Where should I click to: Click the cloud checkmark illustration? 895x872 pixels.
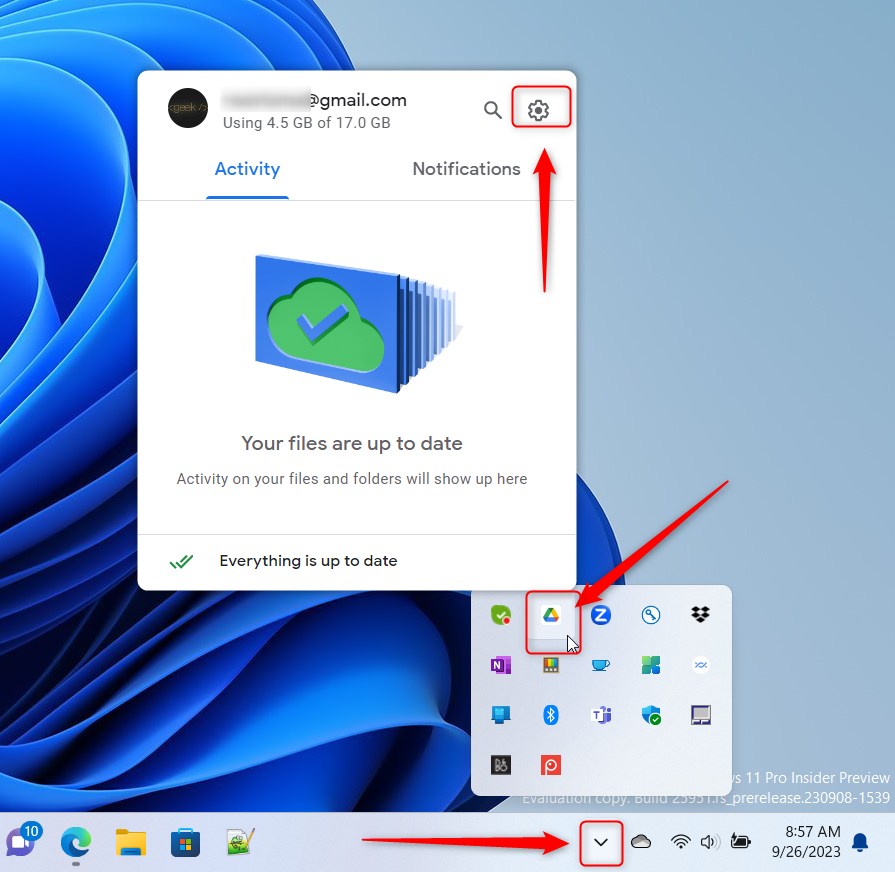coord(358,324)
